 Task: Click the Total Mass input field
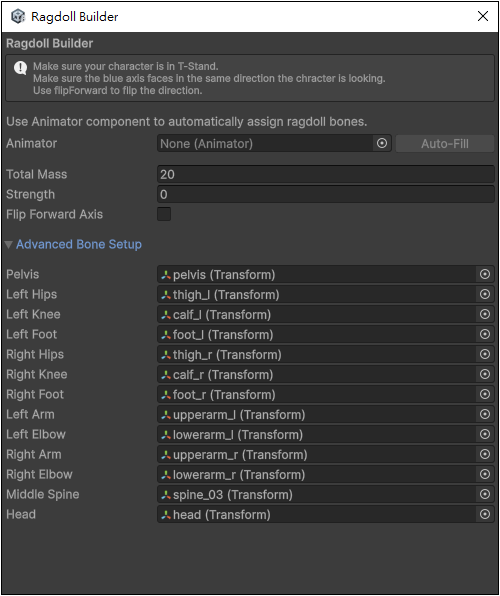(x=326, y=174)
